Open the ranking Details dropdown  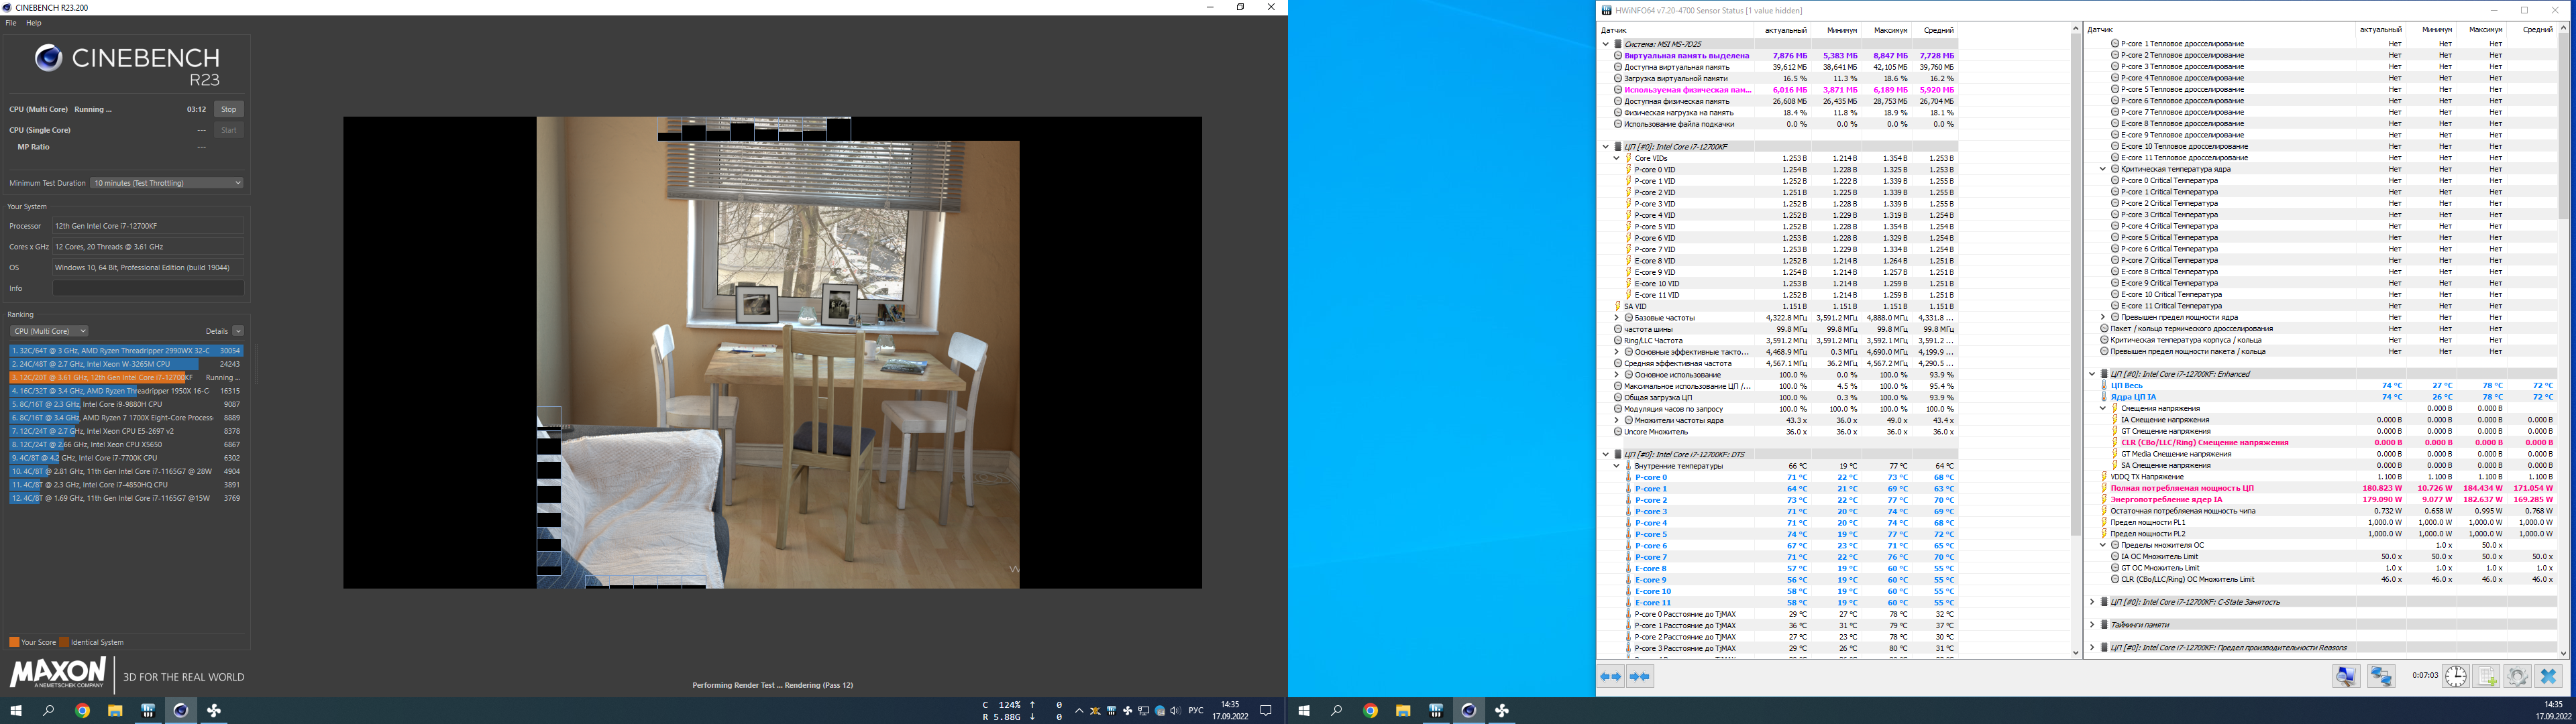tap(238, 331)
